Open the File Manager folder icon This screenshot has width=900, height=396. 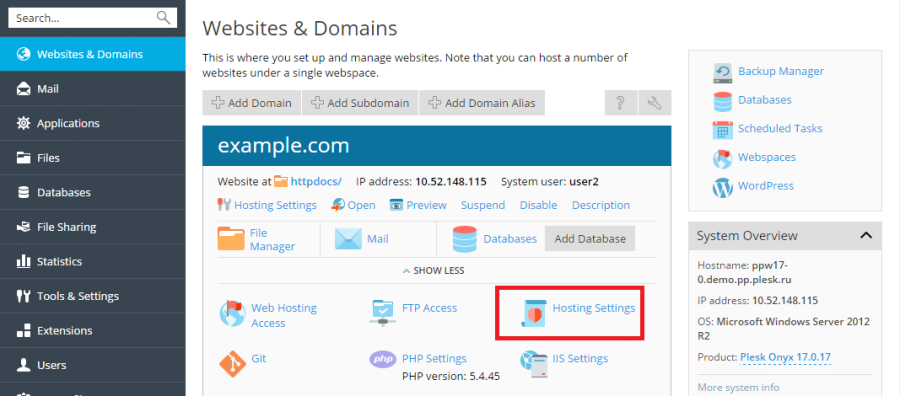(x=231, y=239)
